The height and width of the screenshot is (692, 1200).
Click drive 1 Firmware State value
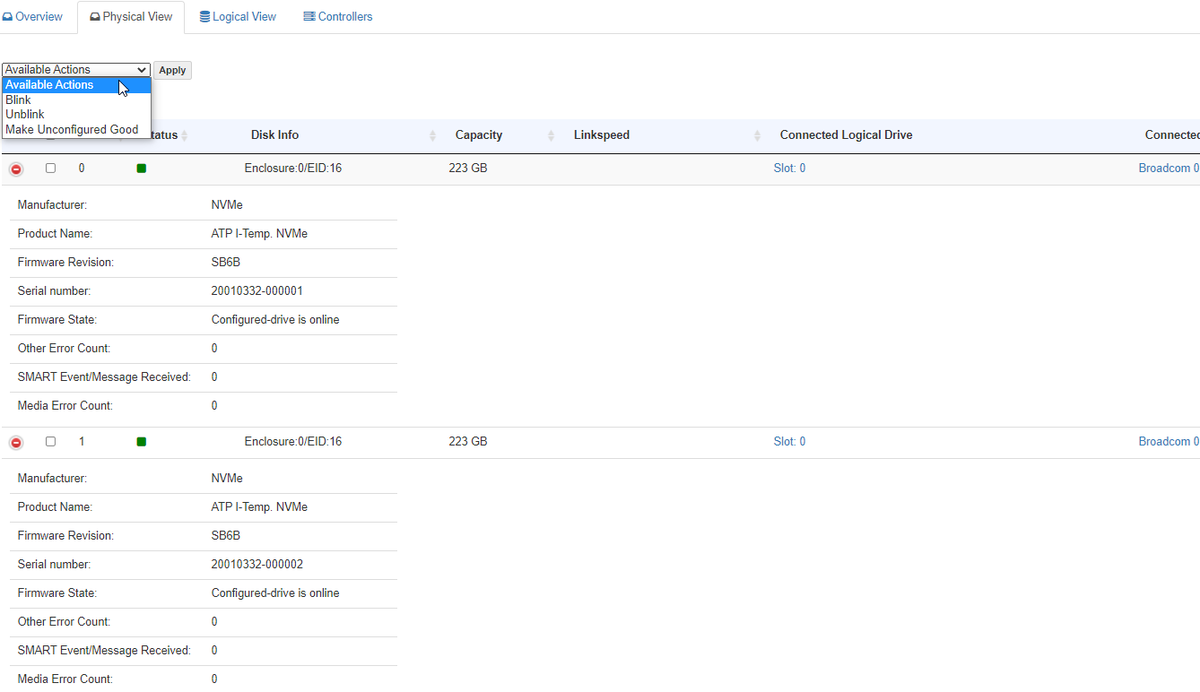point(275,593)
